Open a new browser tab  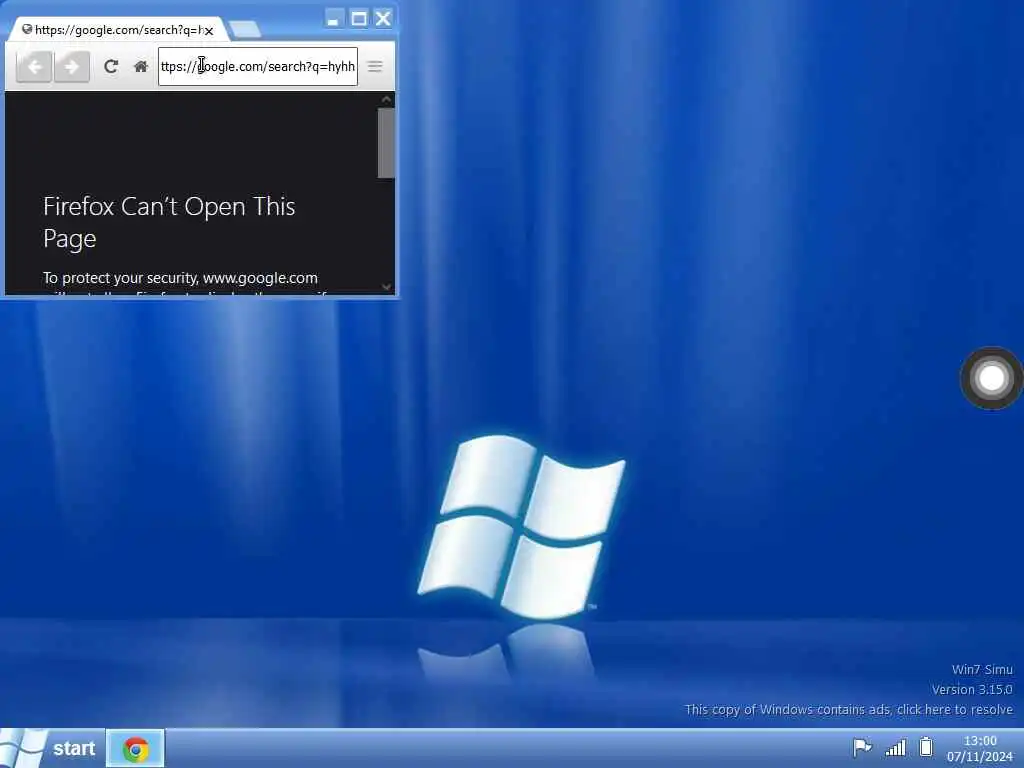pos(245,29)
